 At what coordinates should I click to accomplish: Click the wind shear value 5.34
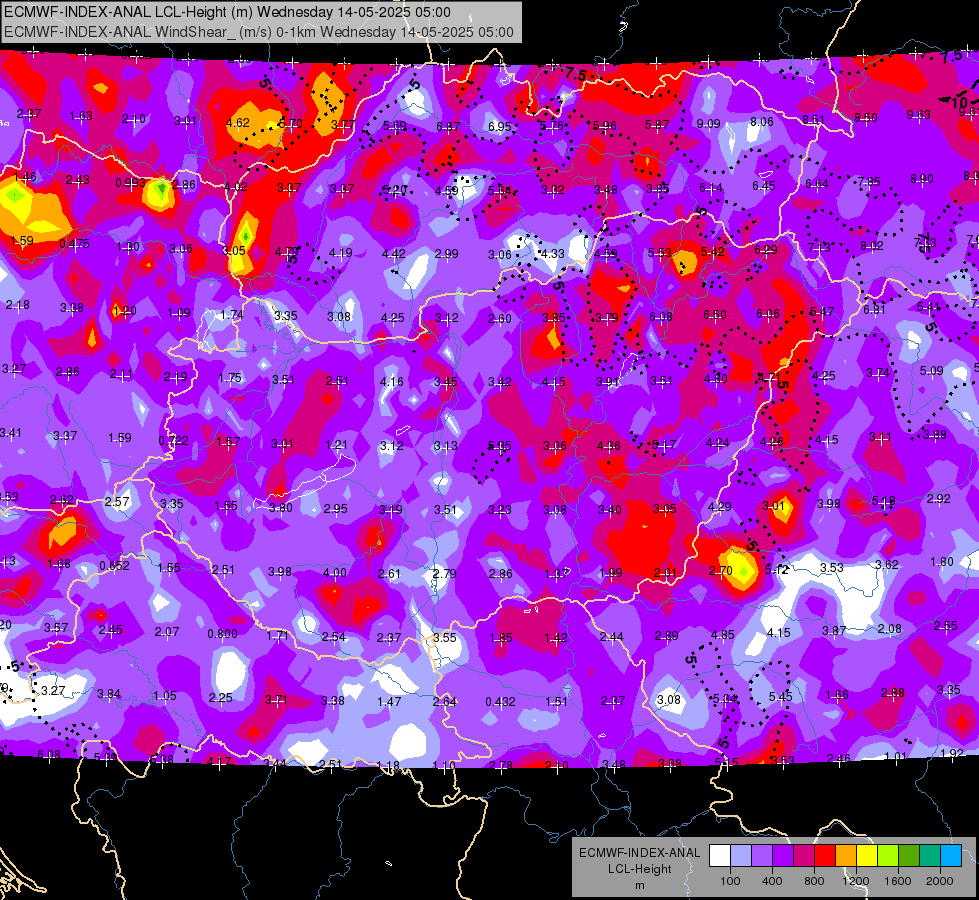tap(725, 698)
